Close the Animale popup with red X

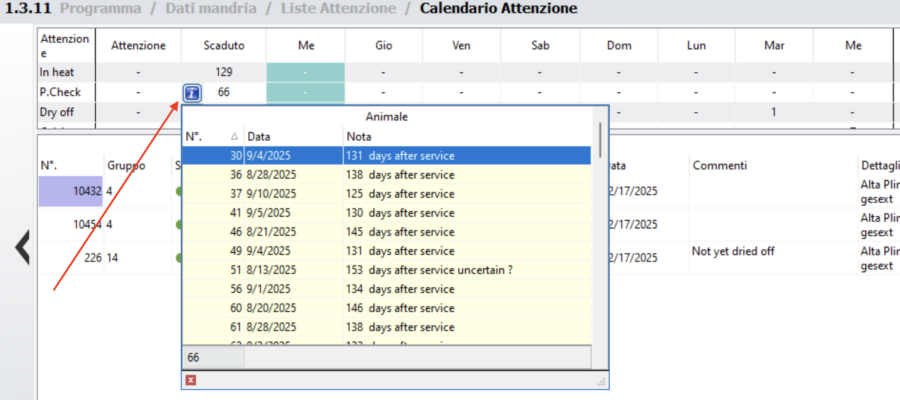point(191,380)
